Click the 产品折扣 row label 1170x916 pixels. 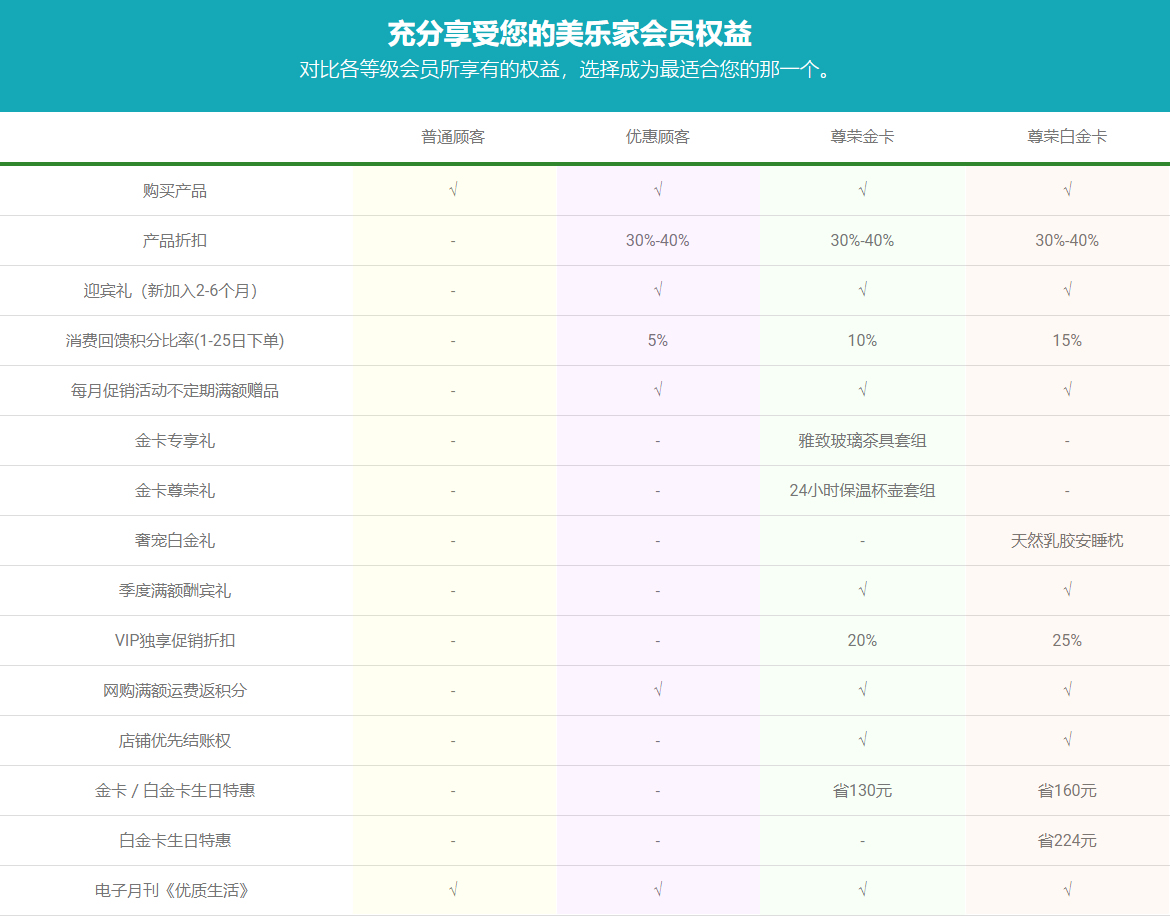175,241
